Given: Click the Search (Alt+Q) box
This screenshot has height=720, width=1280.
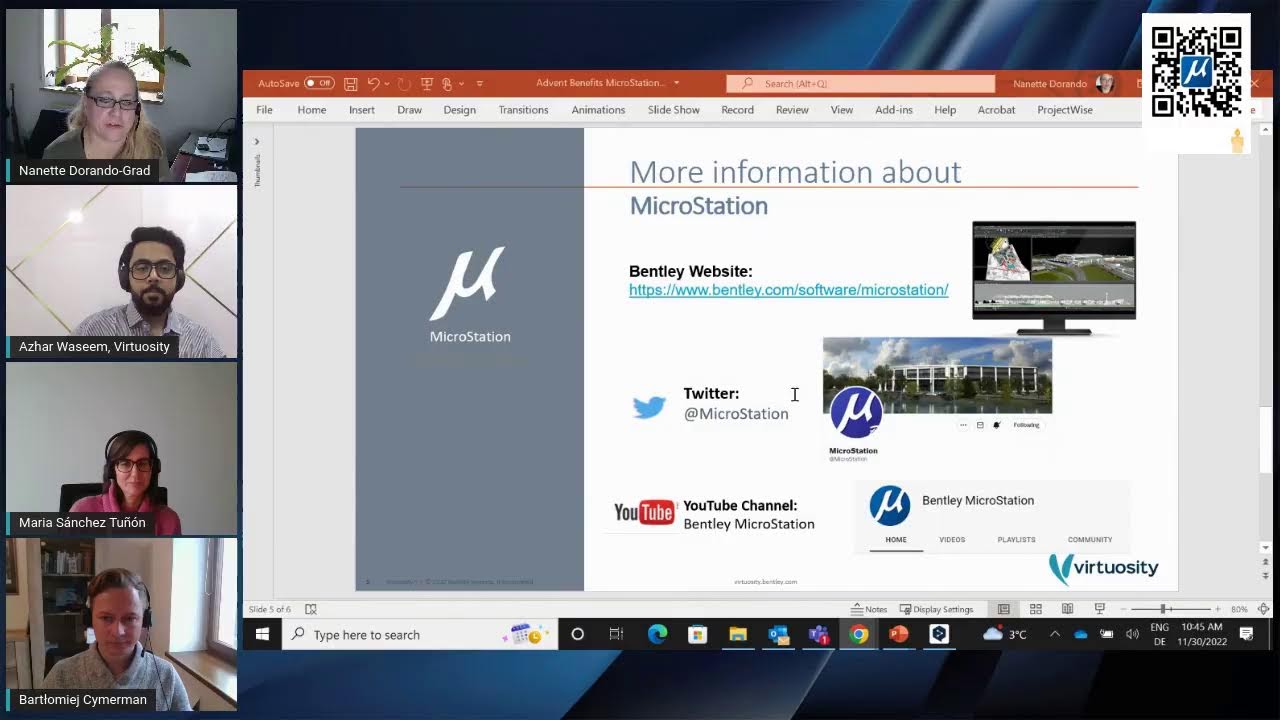Looking at the screenshot, I should tap(861, 84).
